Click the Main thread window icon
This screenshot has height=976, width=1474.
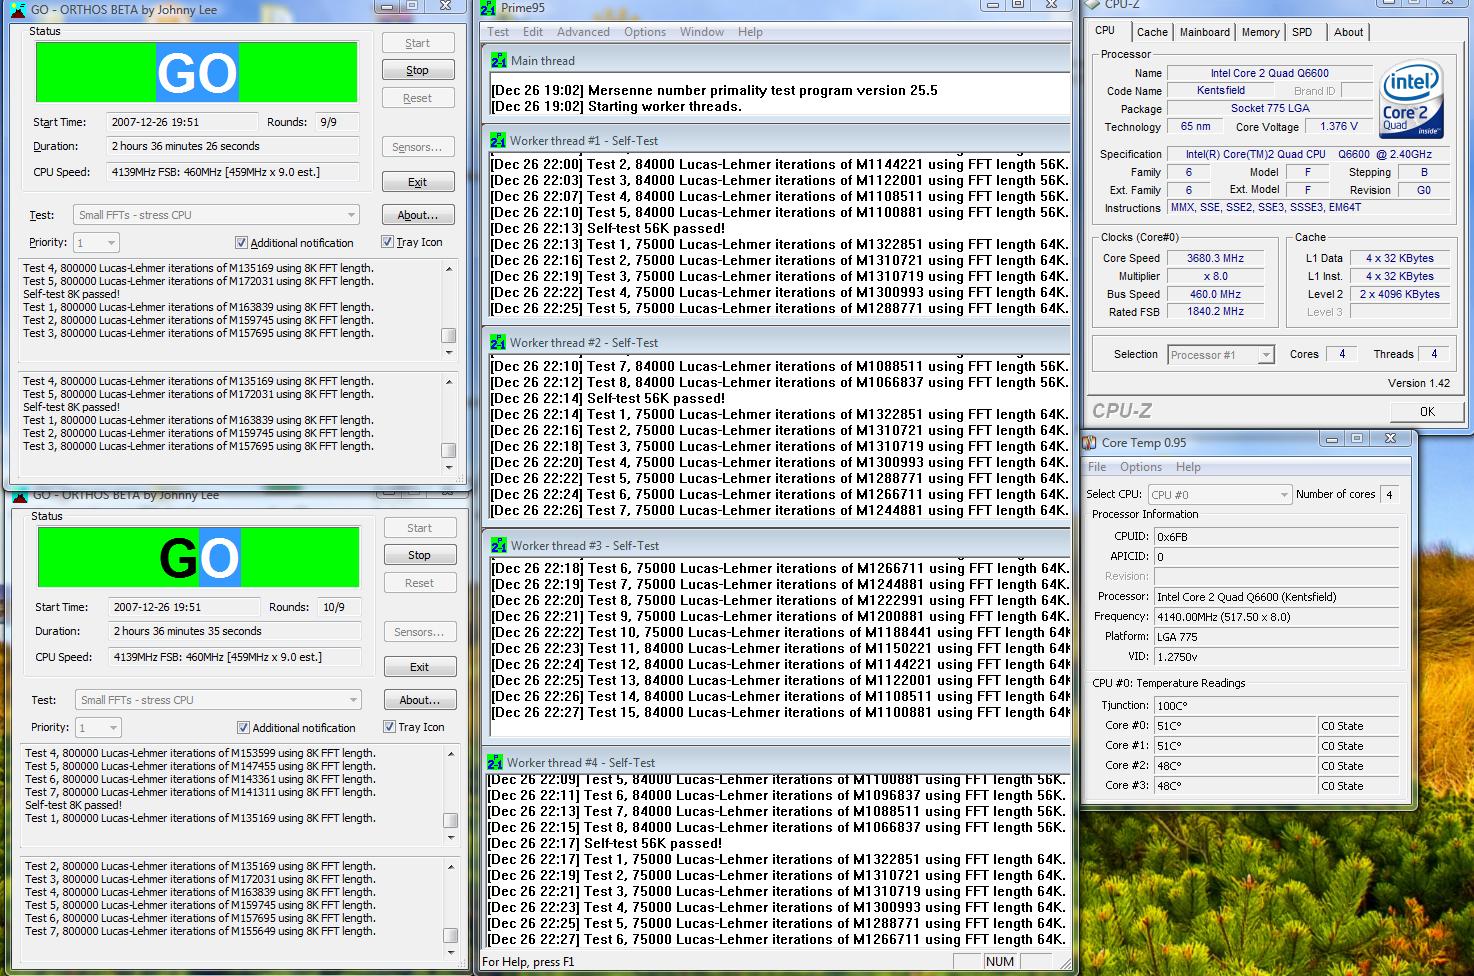(498, 60)
